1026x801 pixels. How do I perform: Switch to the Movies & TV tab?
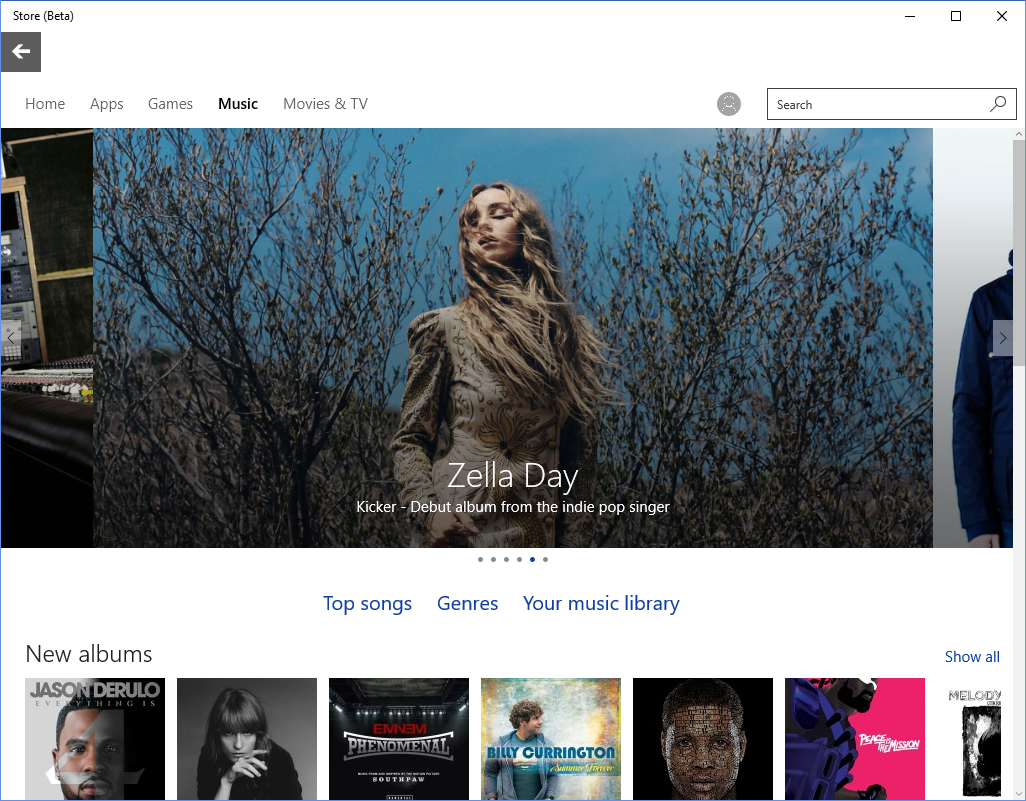pos(325,103)
